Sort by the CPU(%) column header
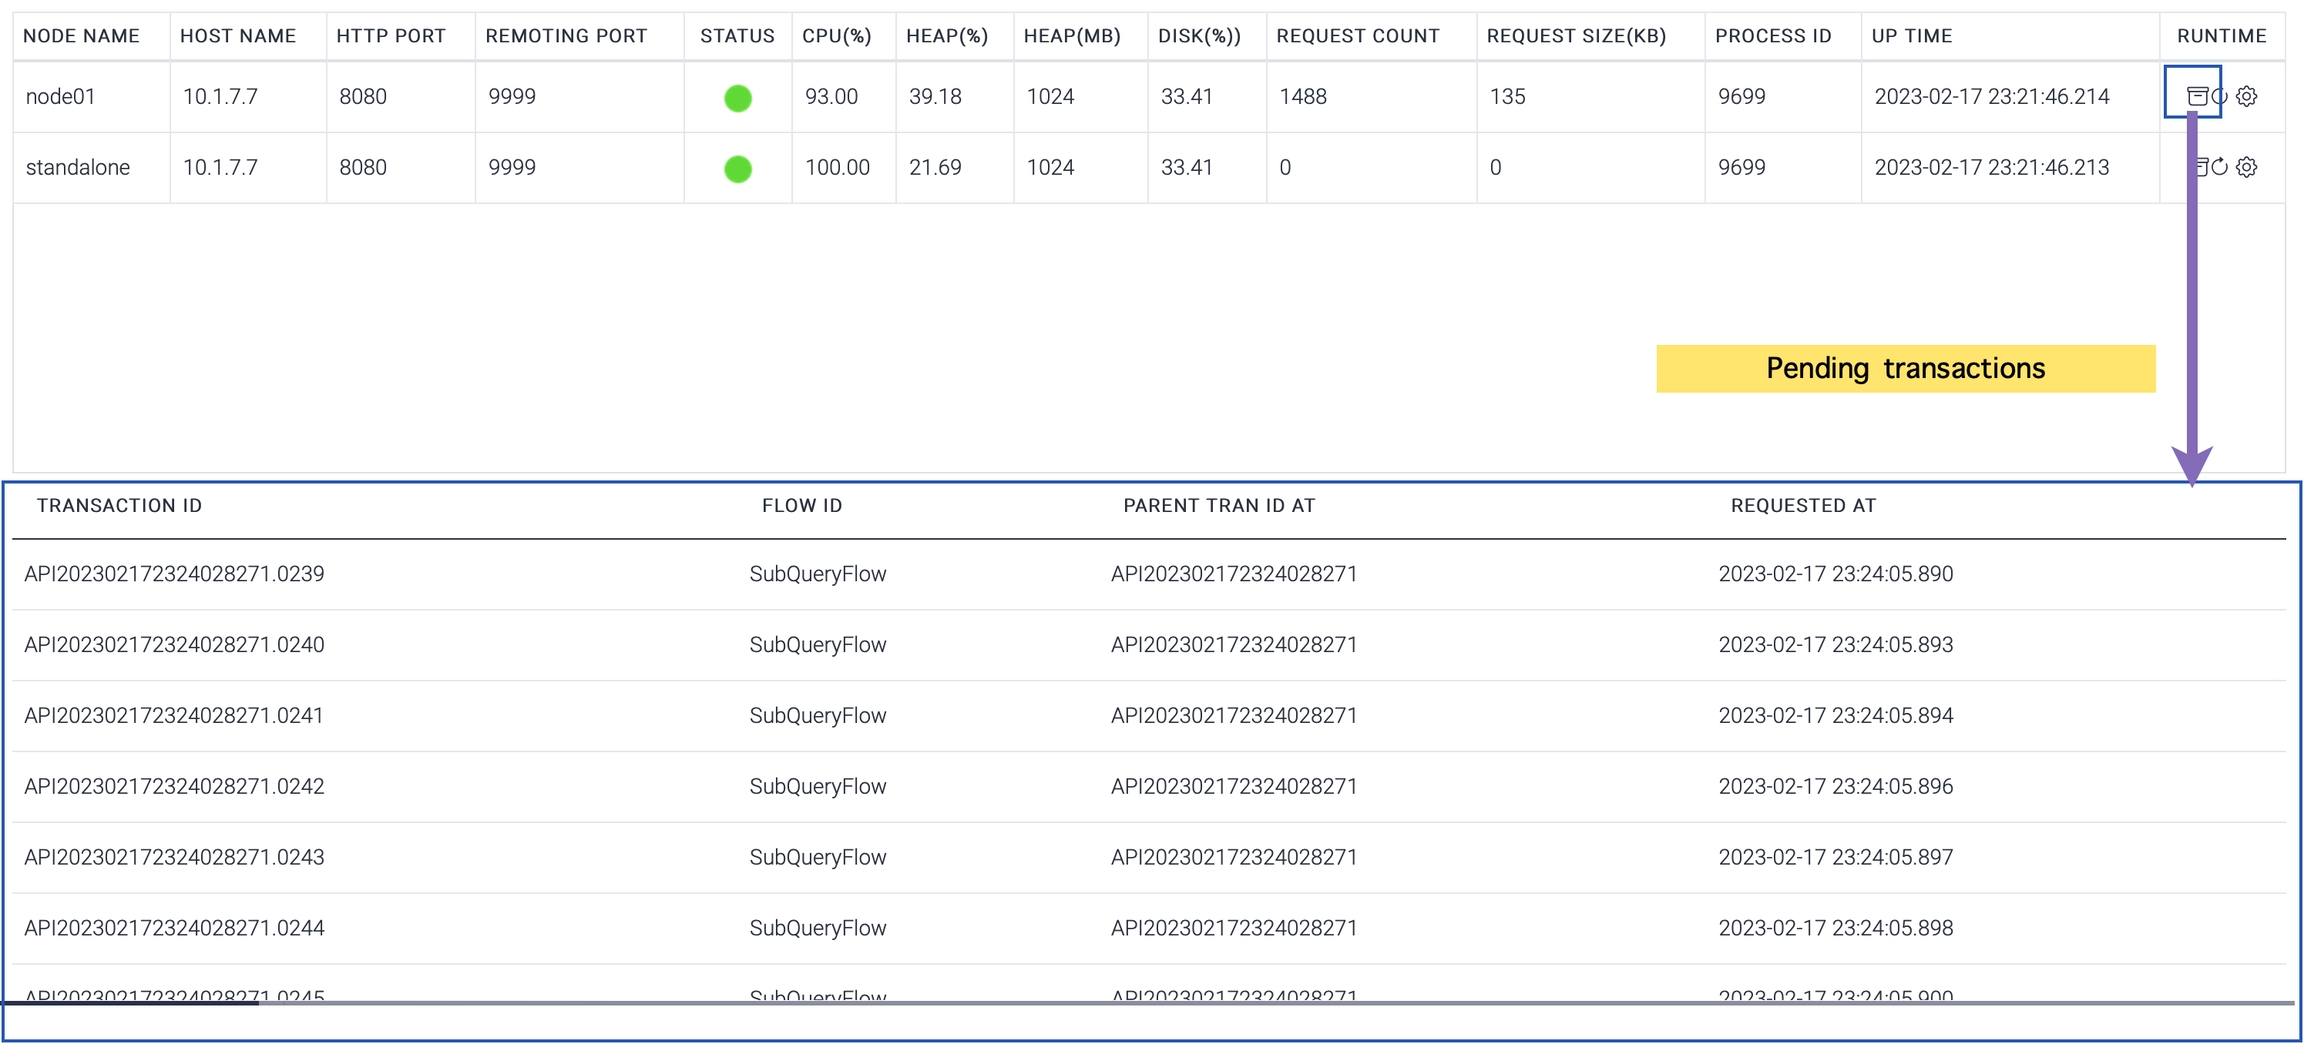This screenshot has width=2304, height=1044. click(x=836, y=36)
